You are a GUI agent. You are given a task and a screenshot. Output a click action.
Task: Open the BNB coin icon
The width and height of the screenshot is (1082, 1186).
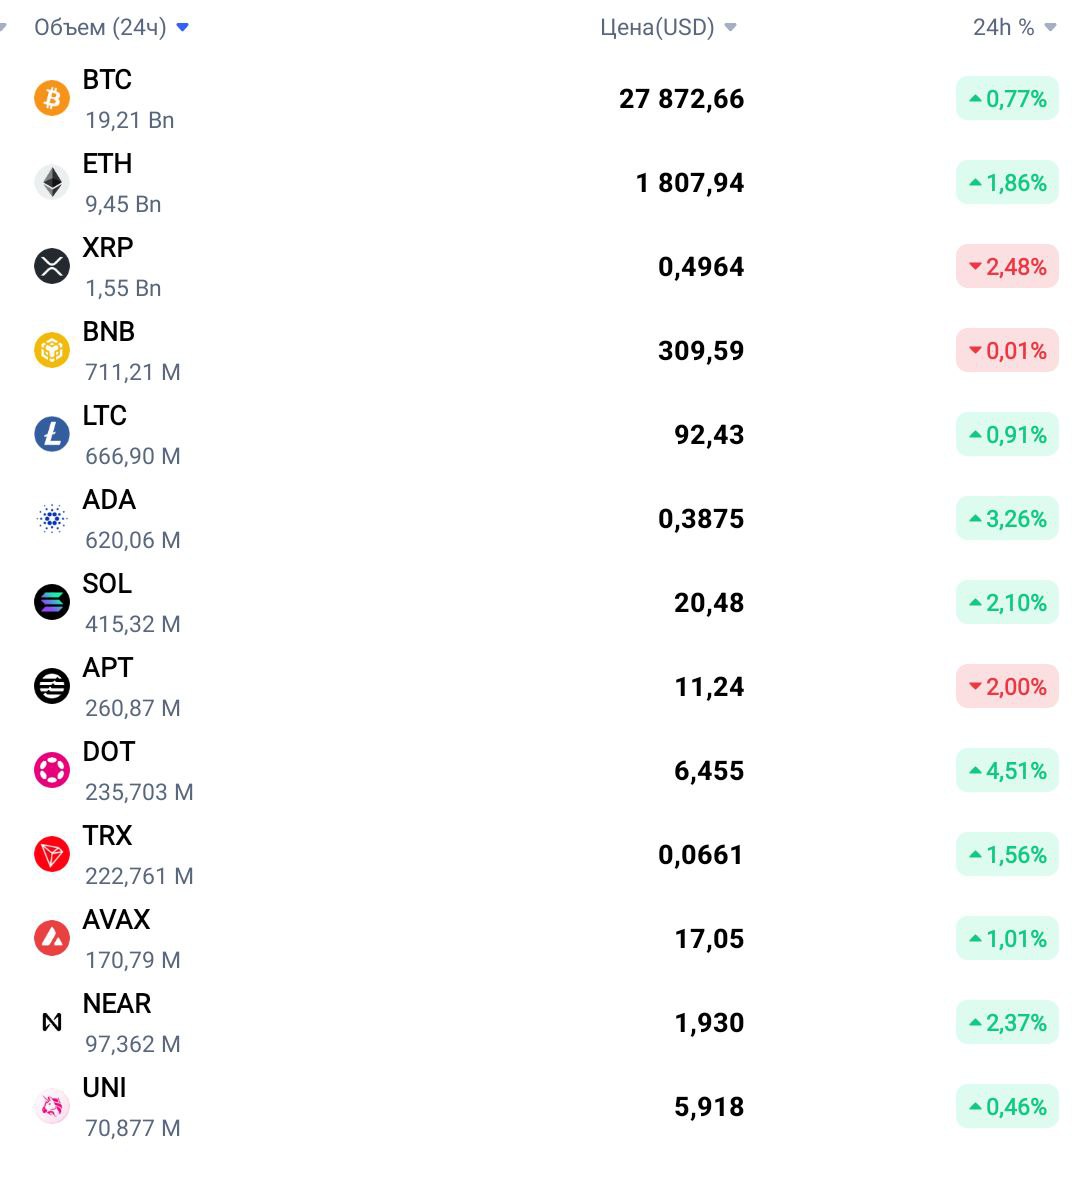point(52,350)
